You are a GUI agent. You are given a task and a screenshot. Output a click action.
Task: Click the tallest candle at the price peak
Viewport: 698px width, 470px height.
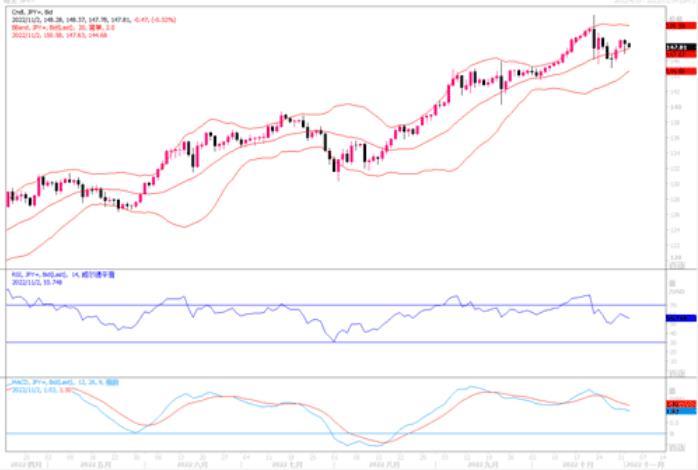tap(594, 38)
